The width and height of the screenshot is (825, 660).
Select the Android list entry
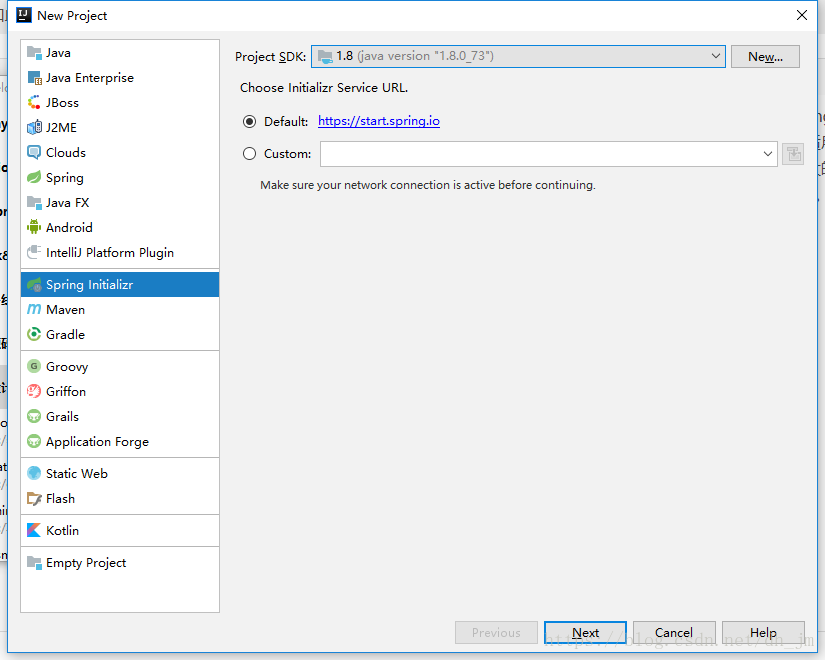tap(120, 227)
